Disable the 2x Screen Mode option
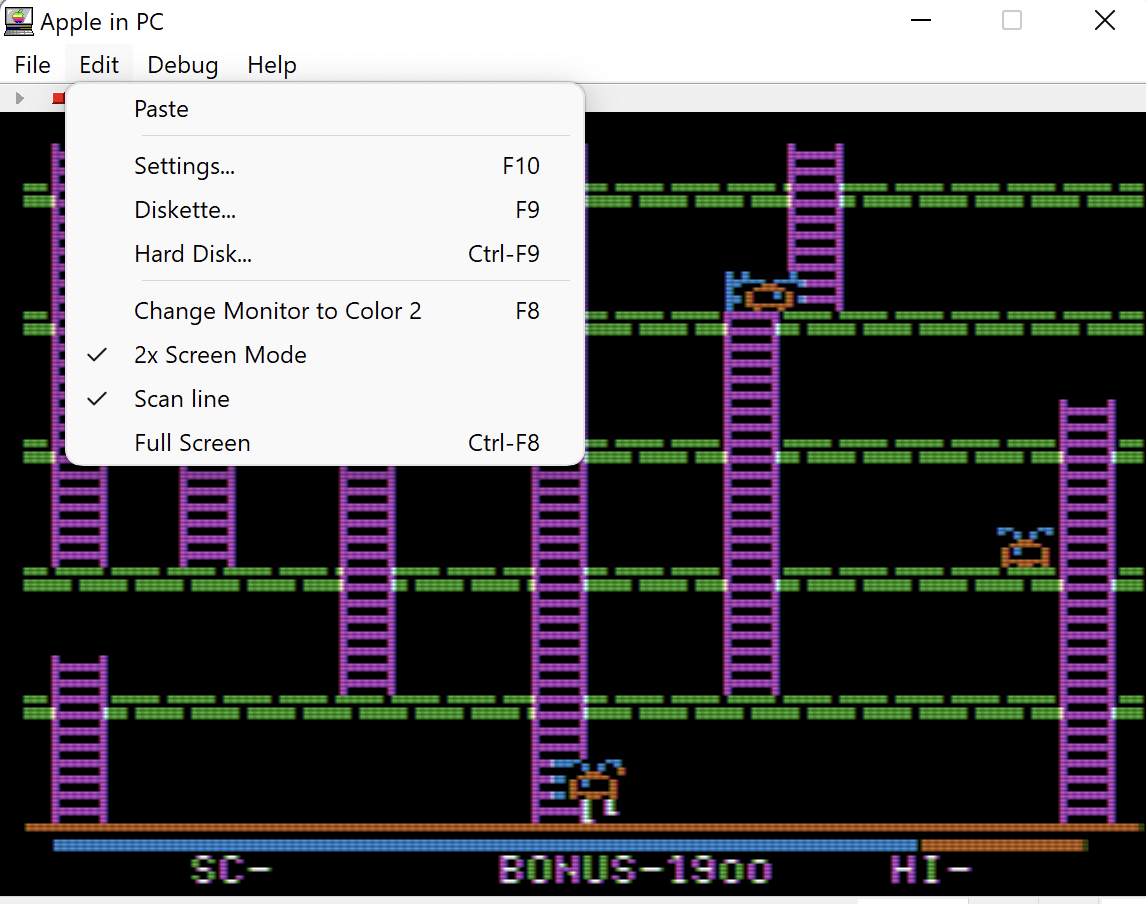This screenshot has height=904, width=1146. coord(220,355)
